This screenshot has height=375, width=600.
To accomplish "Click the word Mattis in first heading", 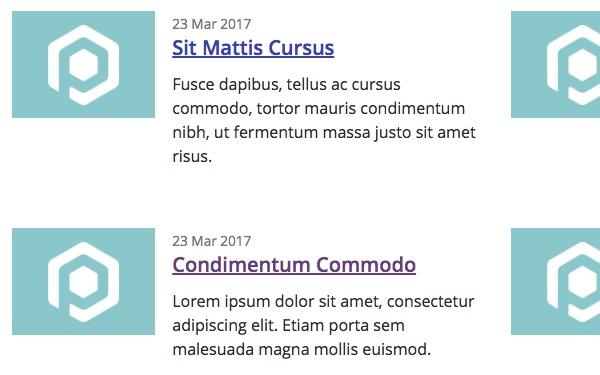I will click(x=233, y=48).
